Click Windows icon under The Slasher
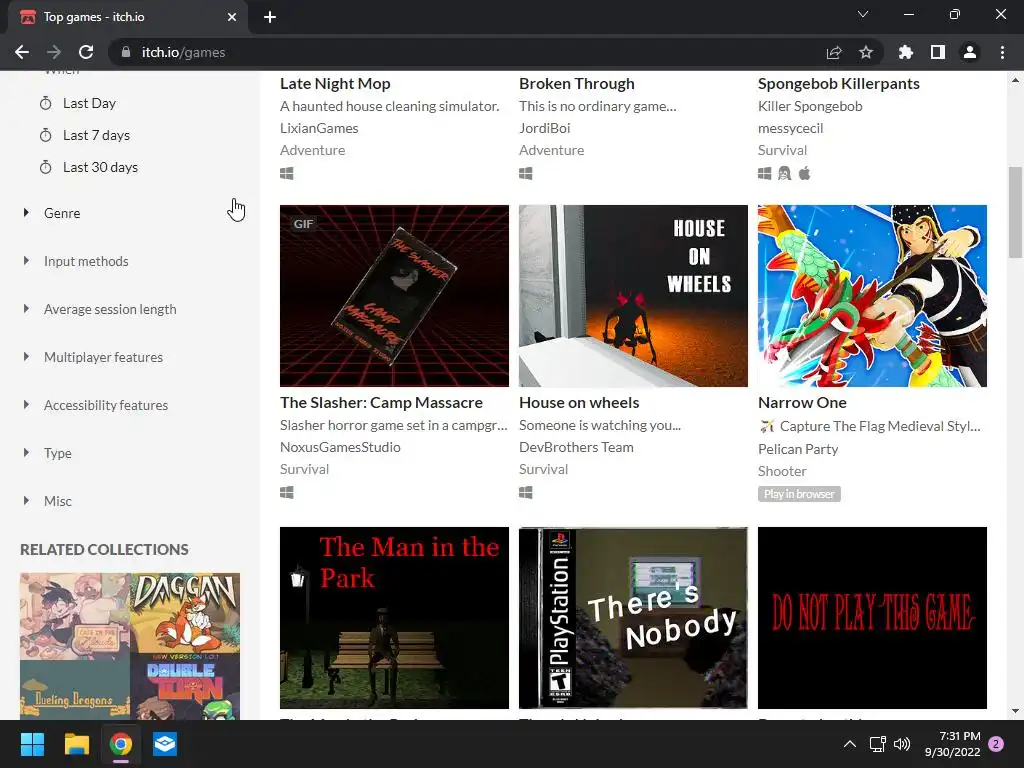This screenshot has width=1024, height=768. [287, 492]
